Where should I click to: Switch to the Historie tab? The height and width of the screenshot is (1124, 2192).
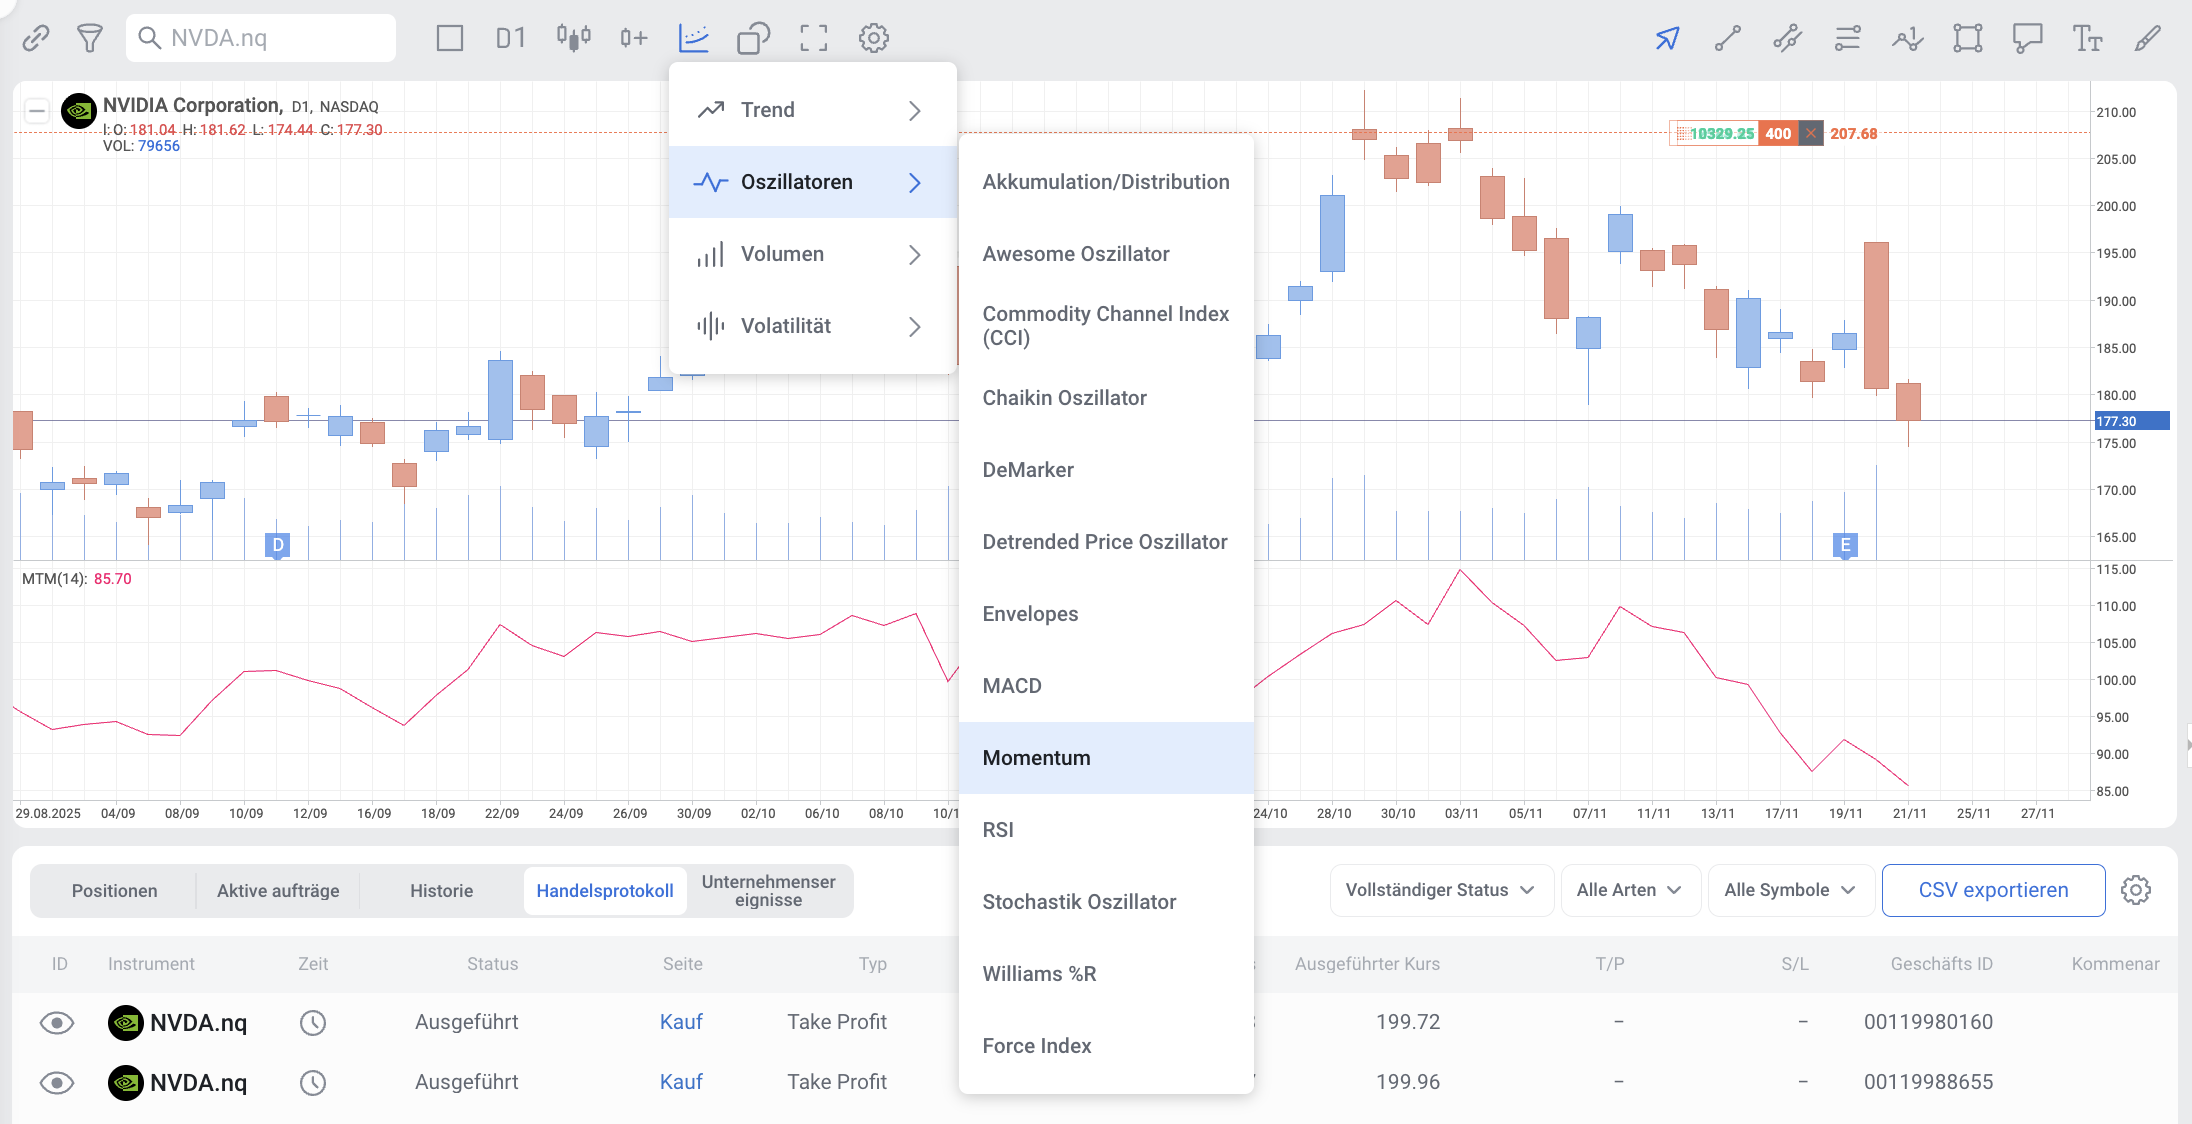441,890
